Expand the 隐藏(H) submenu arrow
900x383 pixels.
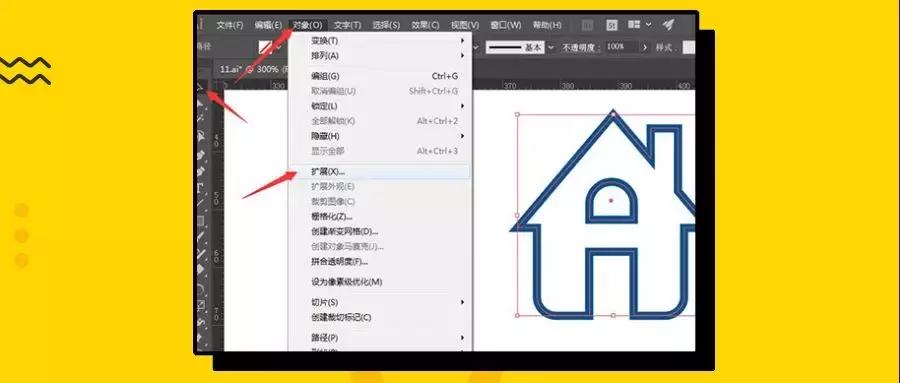(x=462, y=136)
